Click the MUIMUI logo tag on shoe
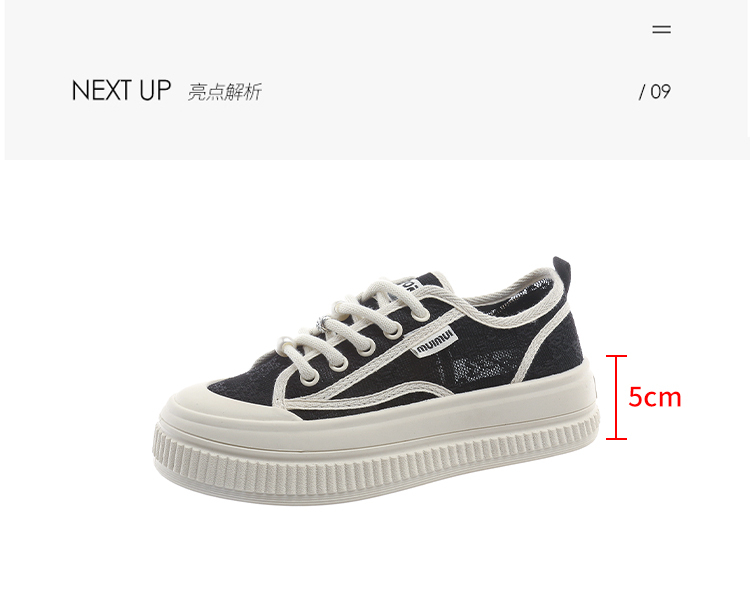 pos(435,343)
